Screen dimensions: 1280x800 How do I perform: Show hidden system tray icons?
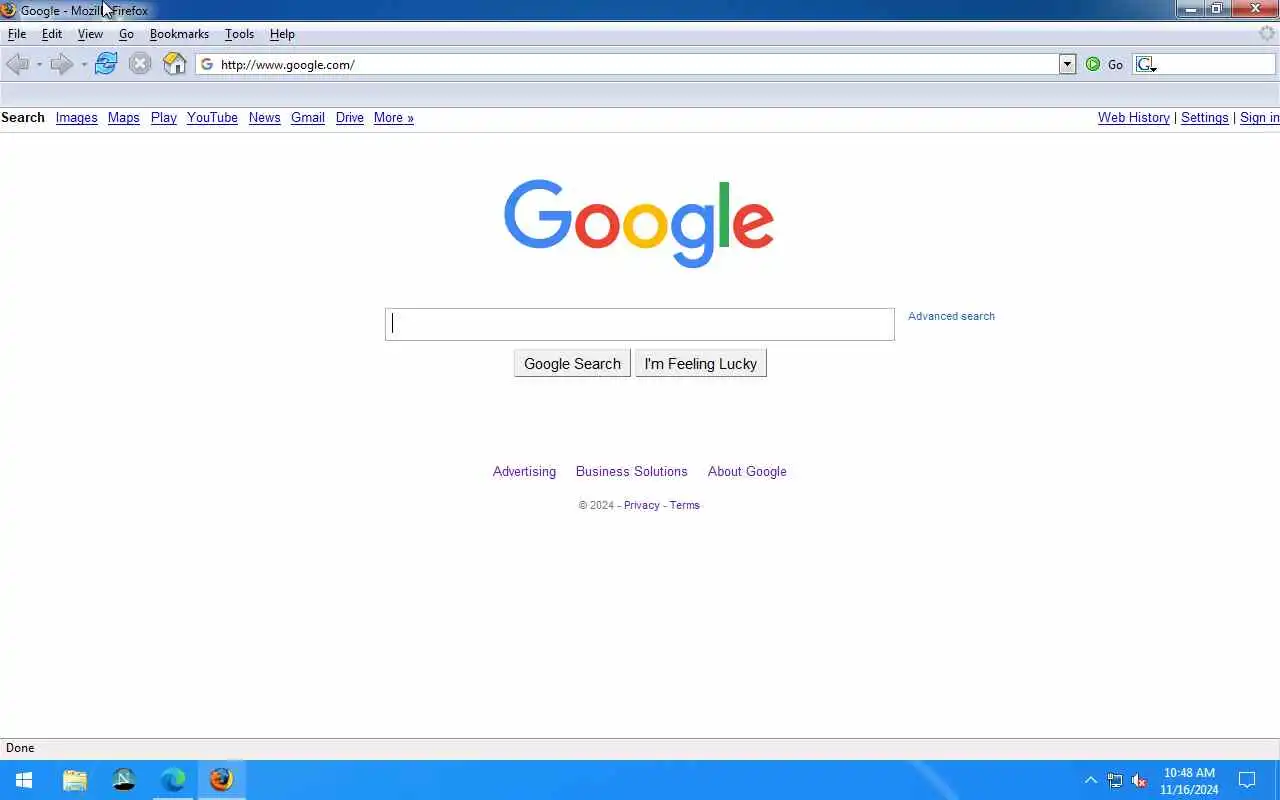1091,780
